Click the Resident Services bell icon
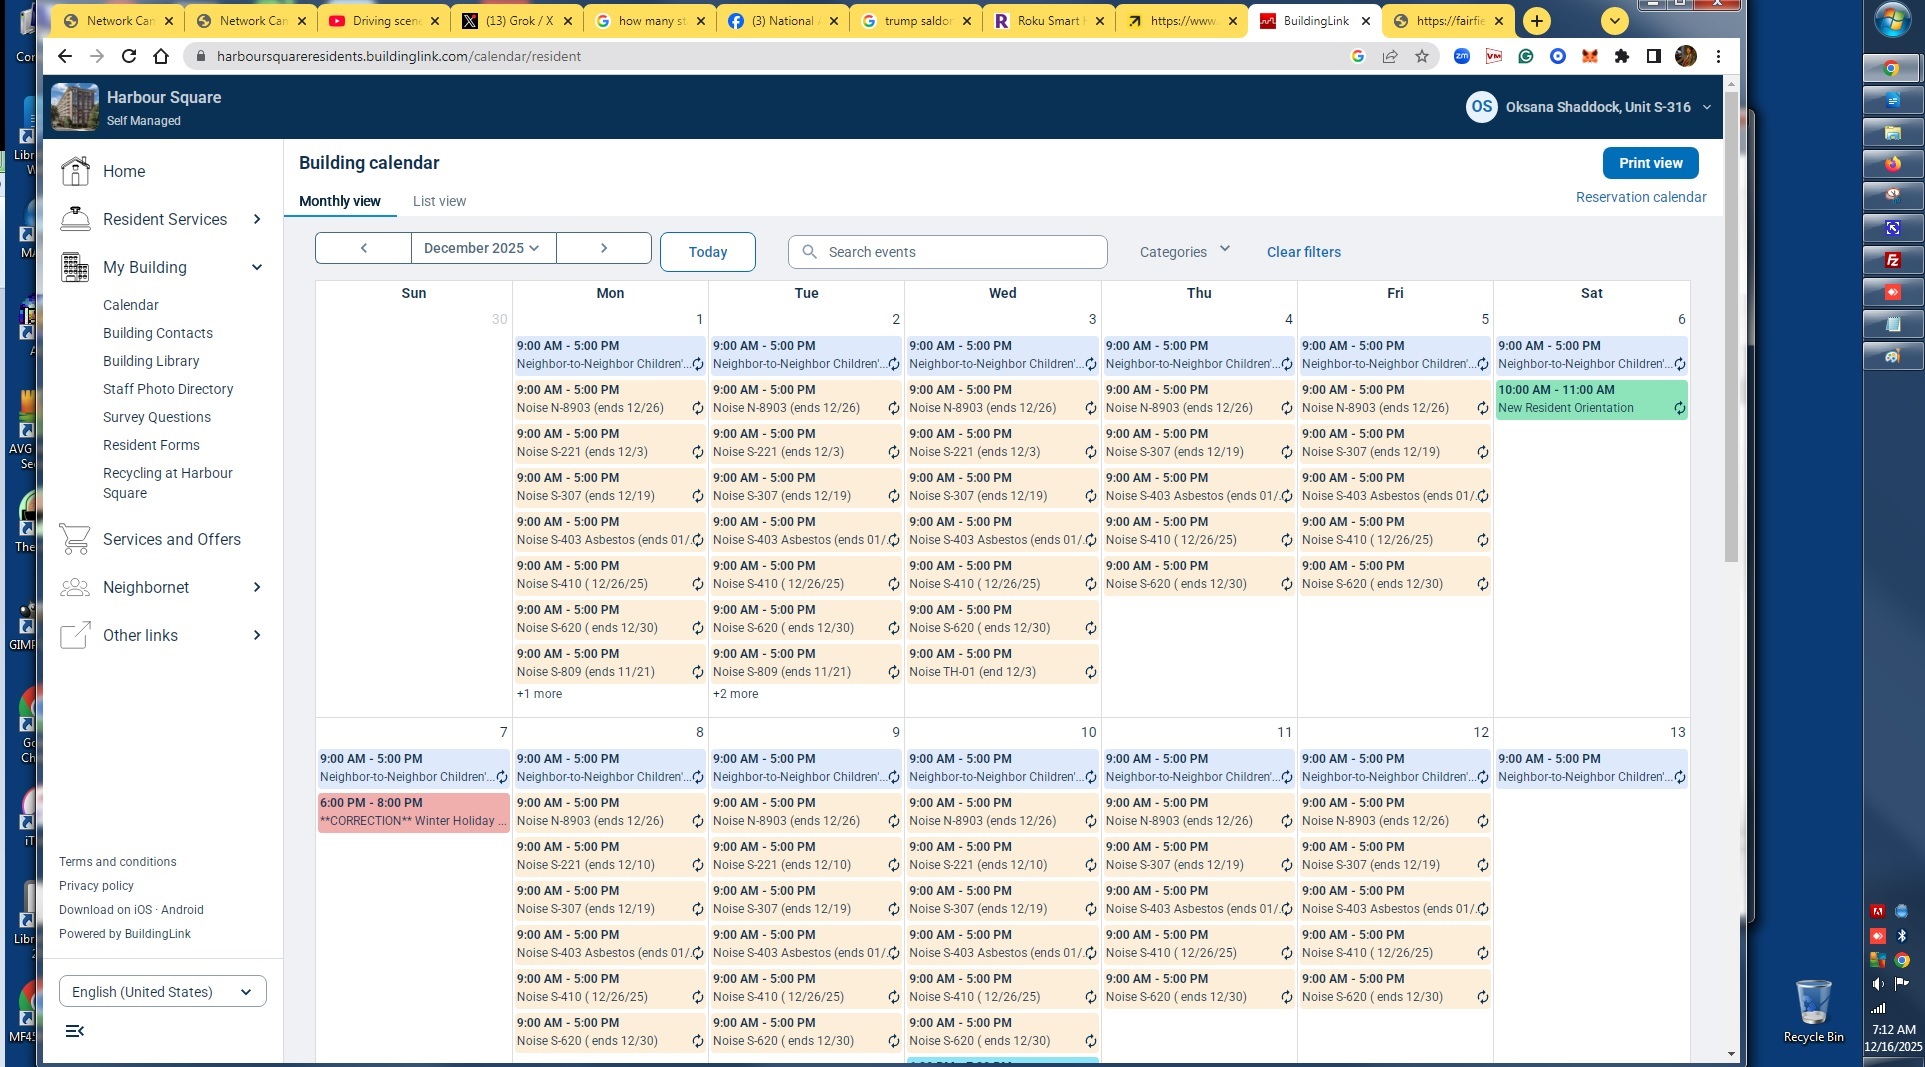The width and height of the screenshot is (1925, 1067). (x=75, y=219)
